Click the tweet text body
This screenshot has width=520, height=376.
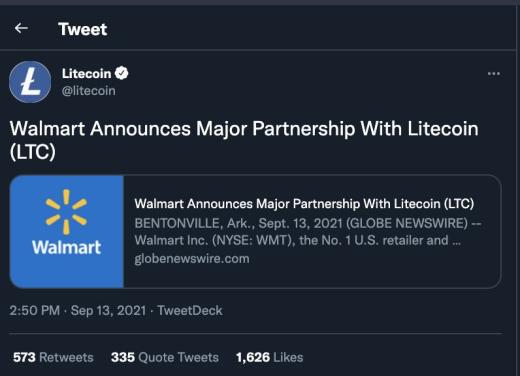click(244, 140)
